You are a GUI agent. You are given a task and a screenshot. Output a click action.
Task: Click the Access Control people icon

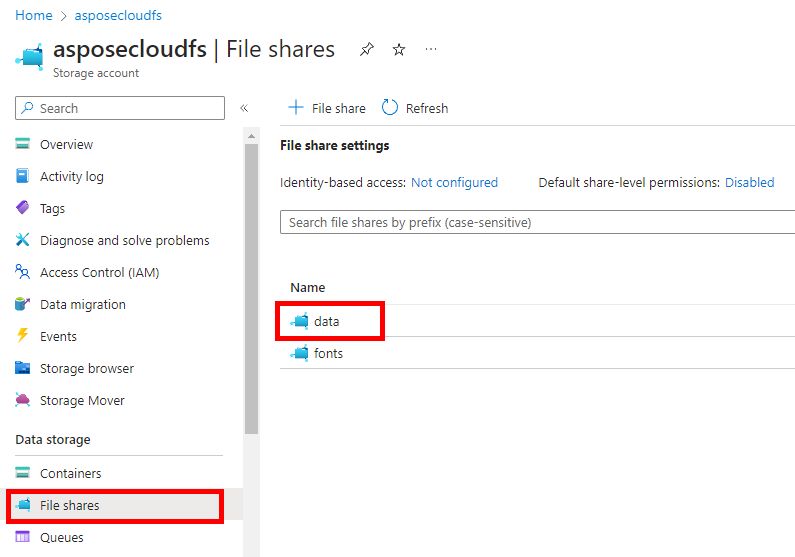click(x=22, y=272)
